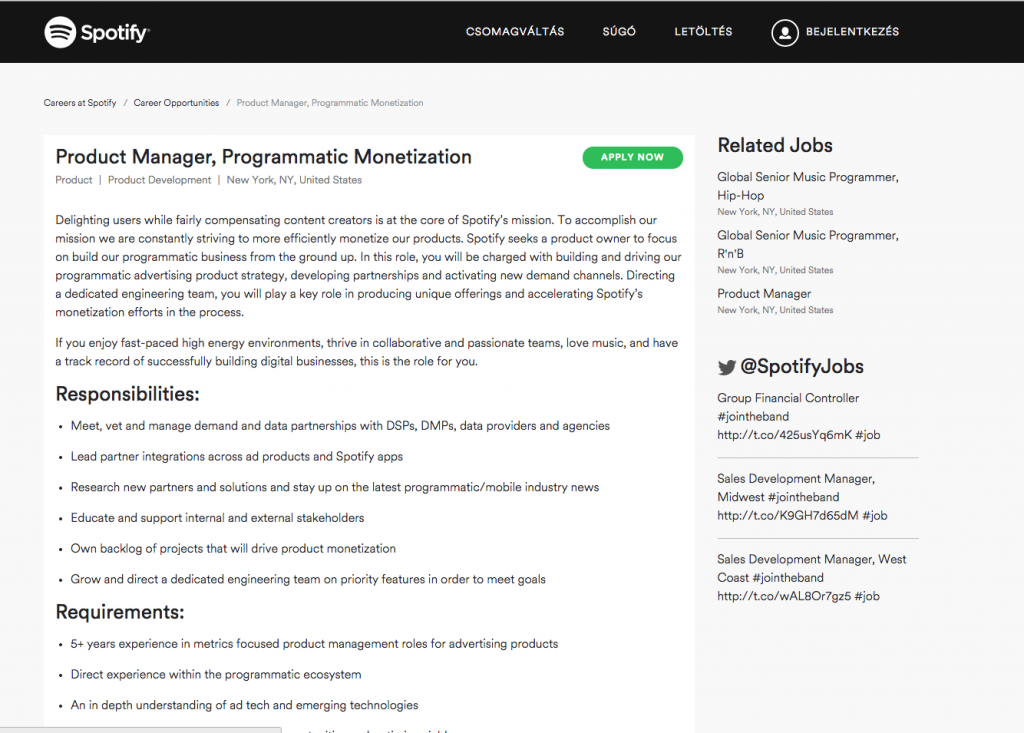Click the Requirements heading
The image size is (1024, 733).
tap(120, 612)
